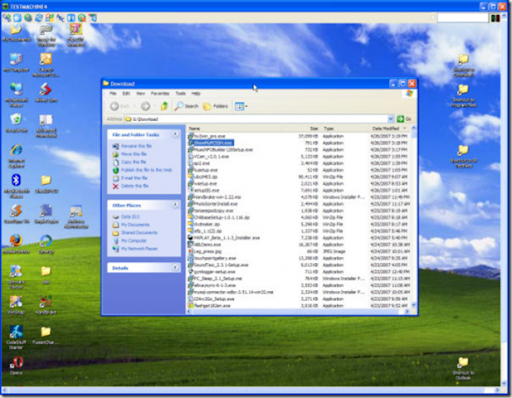Launch CodeStuff Starter desktop shortcut
The width and height of the screenshot is (512, 398).
16,337
